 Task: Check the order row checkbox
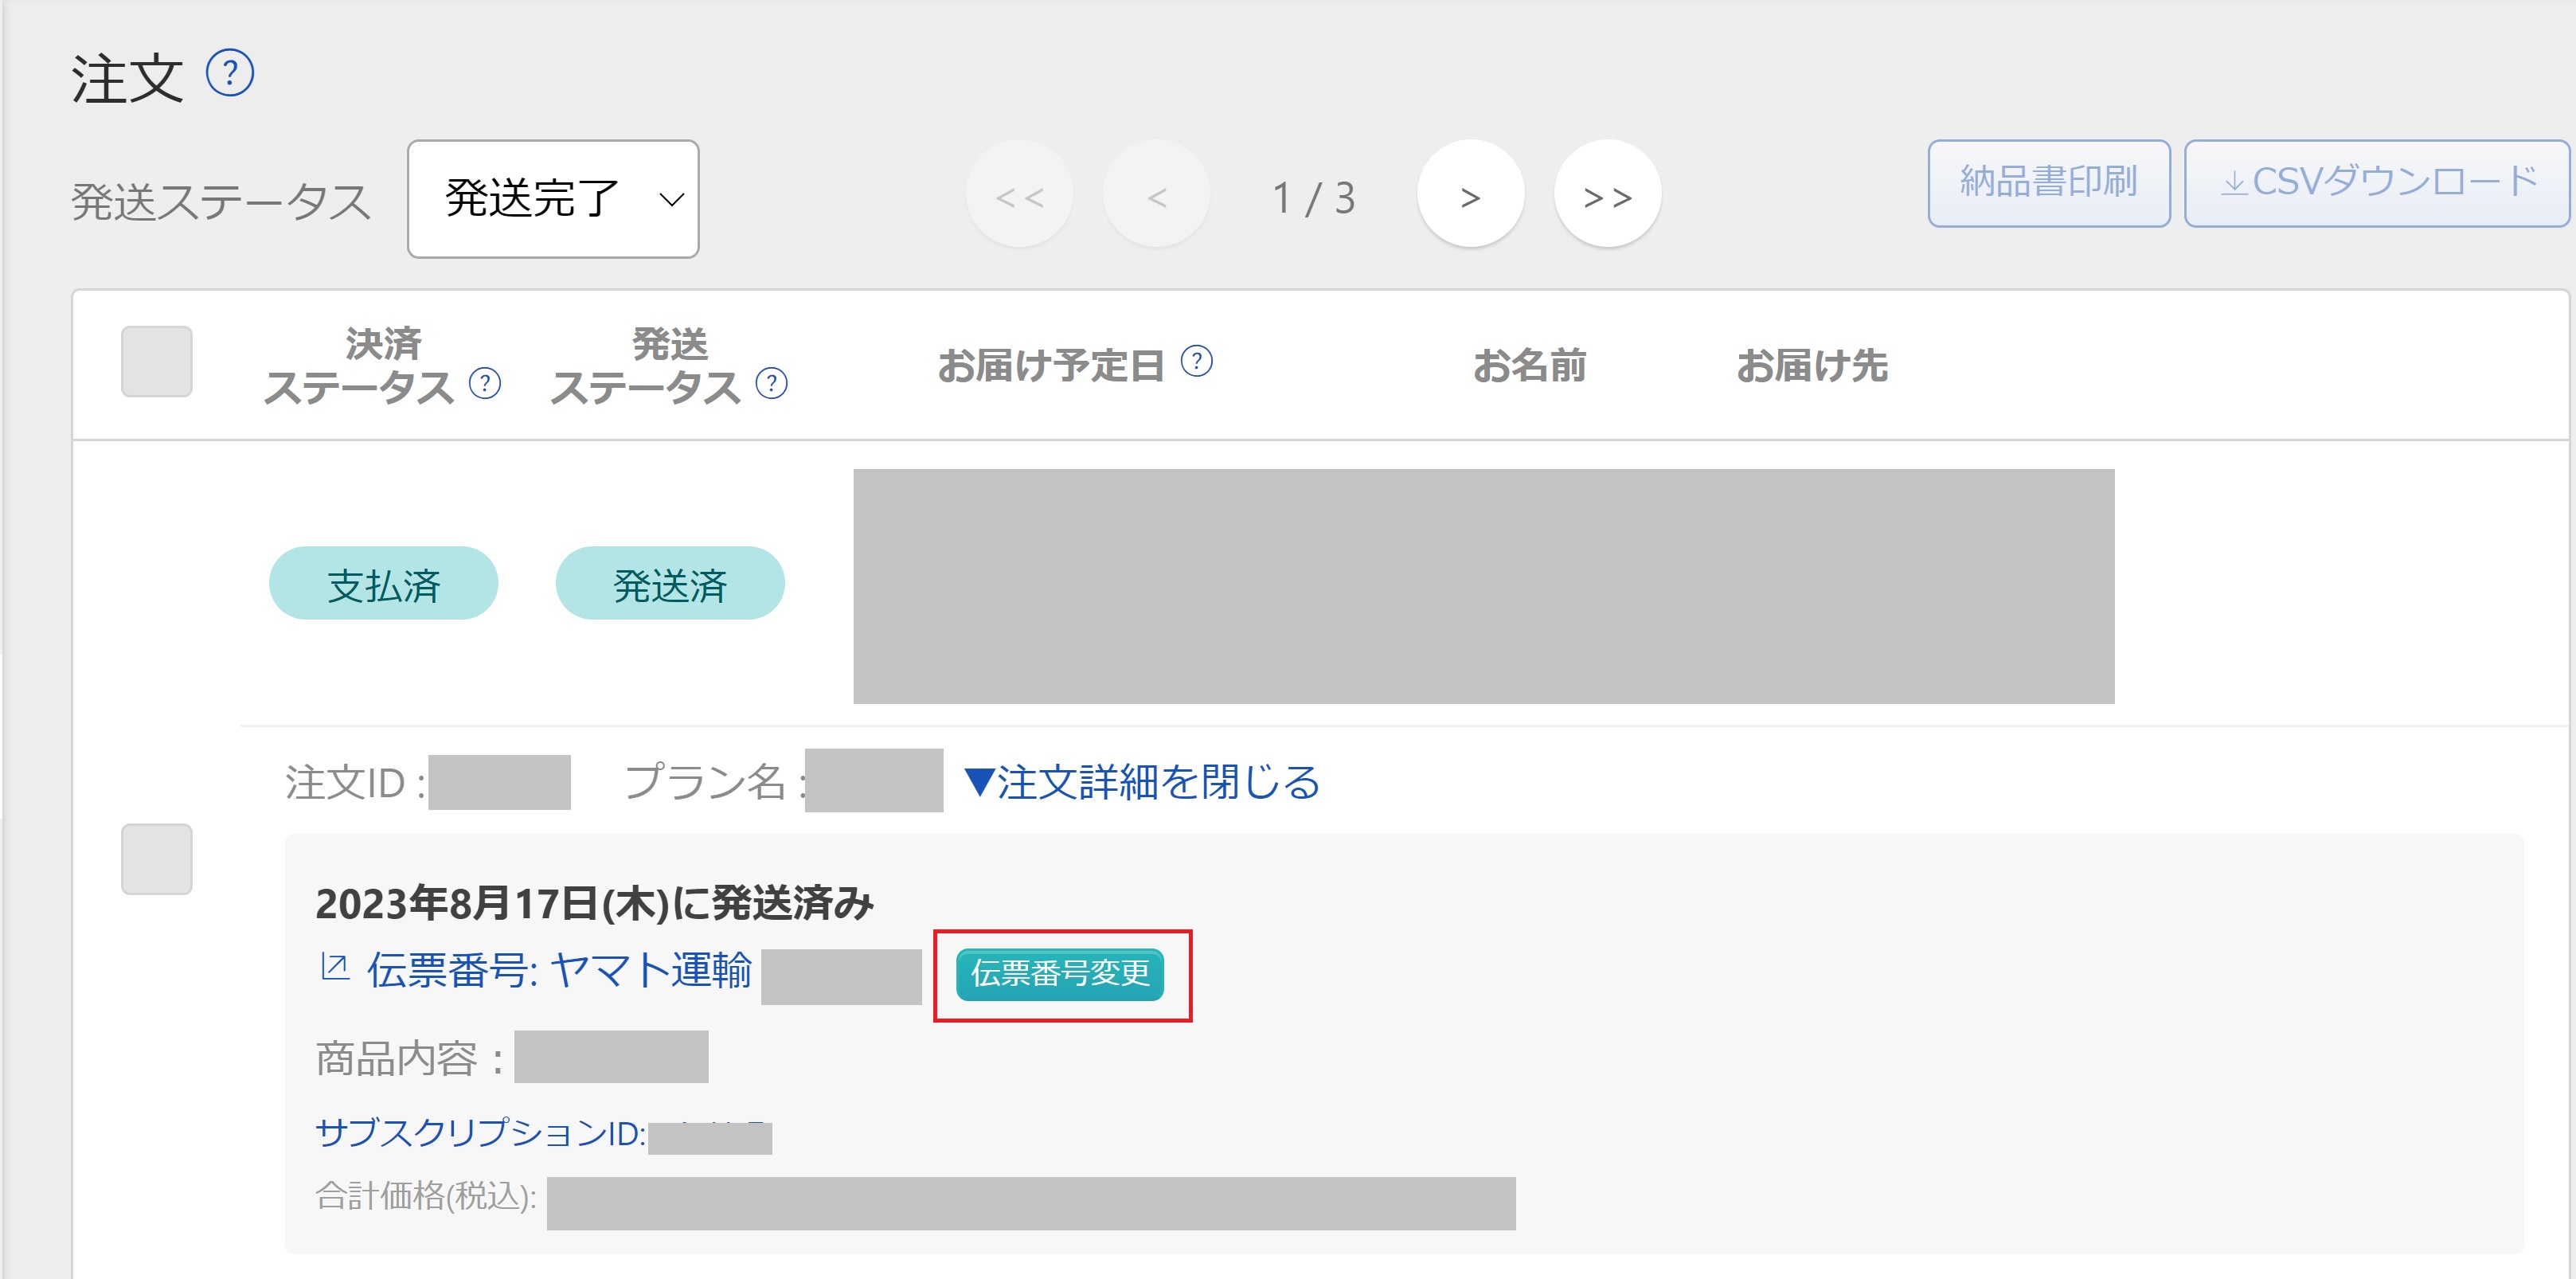[x=157, y=859]
